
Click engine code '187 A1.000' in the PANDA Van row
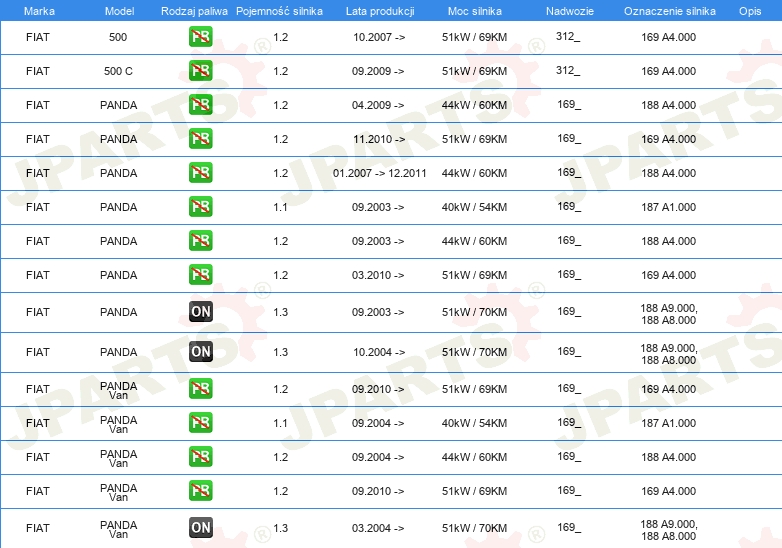coord(669,423)
